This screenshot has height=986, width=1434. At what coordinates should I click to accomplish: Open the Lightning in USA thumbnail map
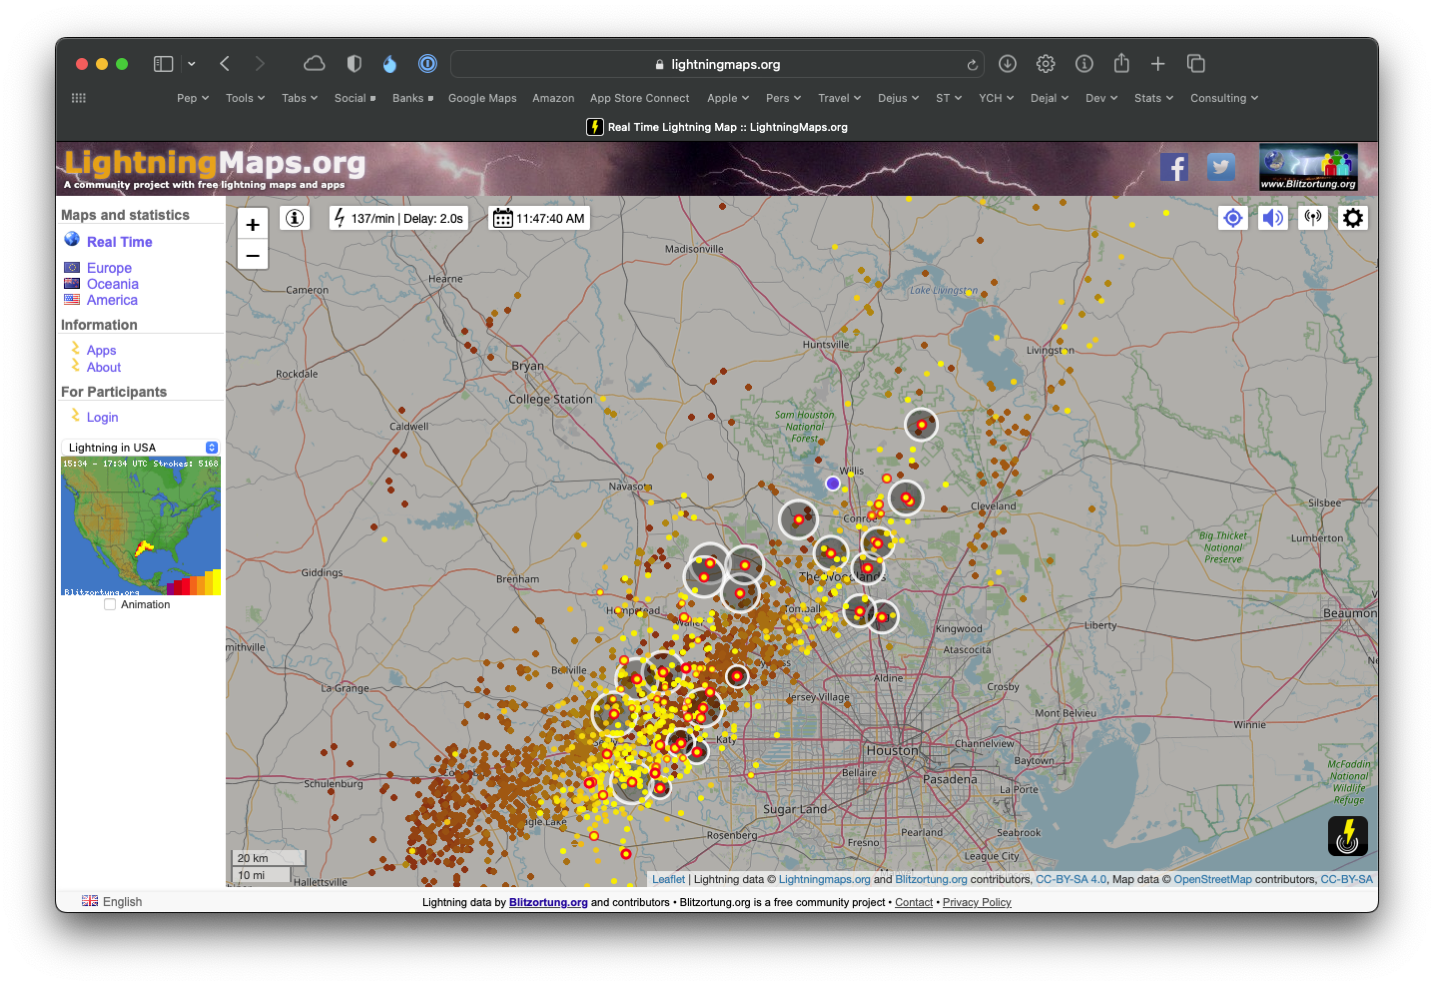(x=141, y=527)
